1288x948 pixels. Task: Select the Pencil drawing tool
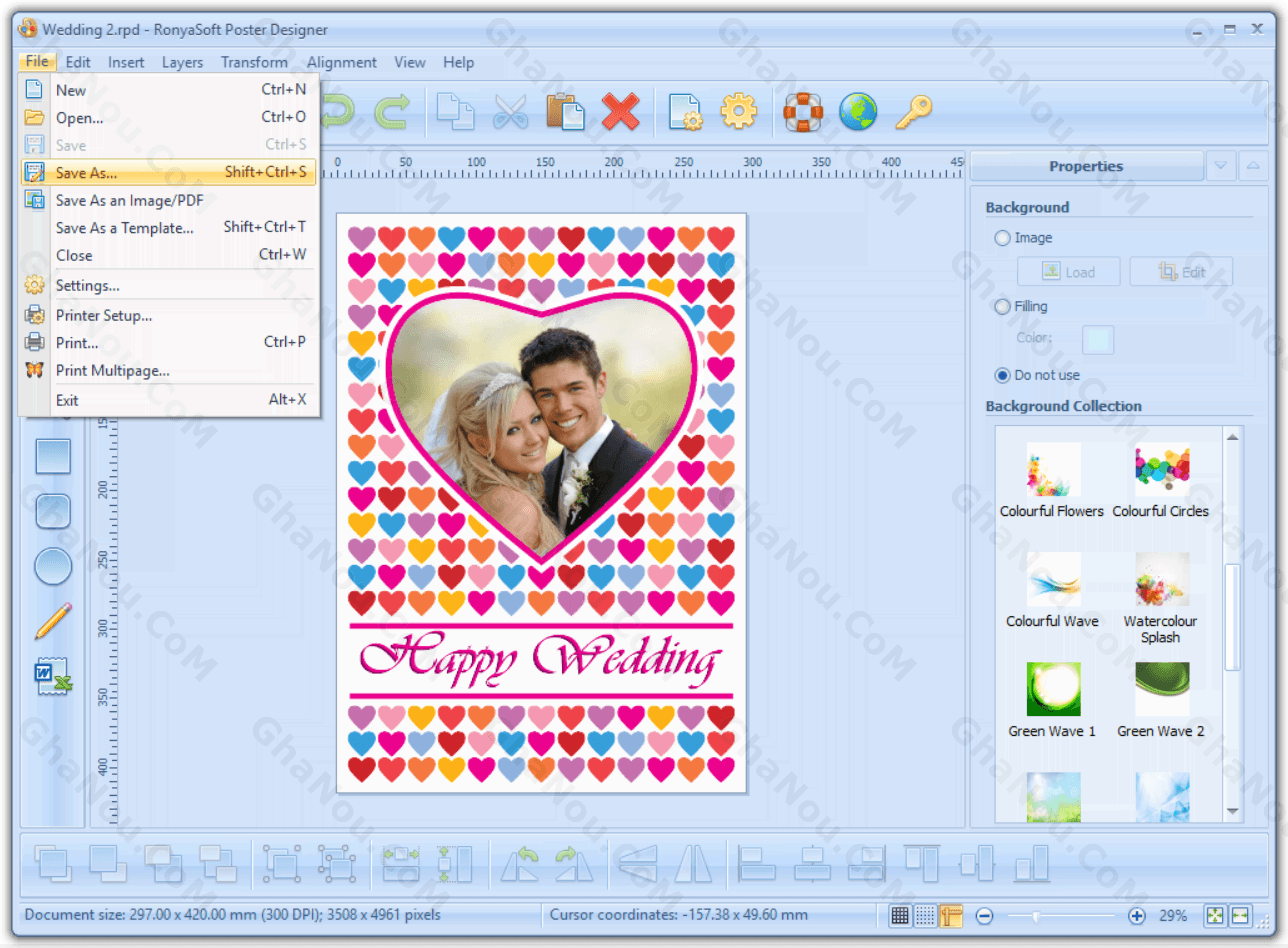[x=53, y=621]
